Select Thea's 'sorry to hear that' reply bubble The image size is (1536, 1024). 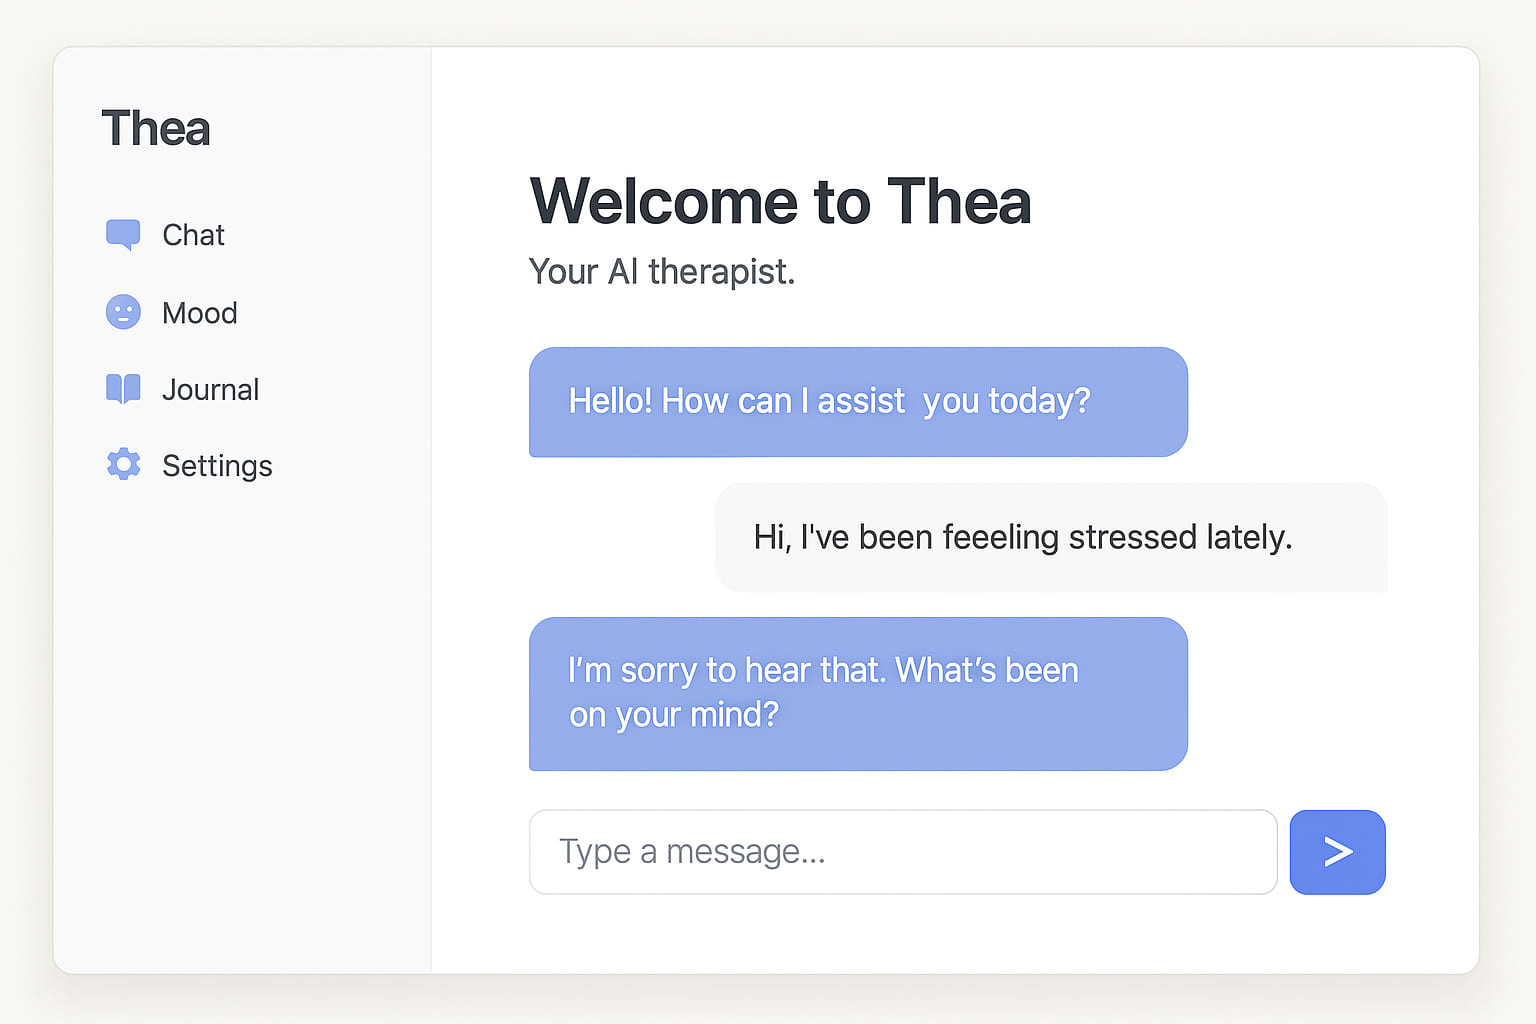858,693
